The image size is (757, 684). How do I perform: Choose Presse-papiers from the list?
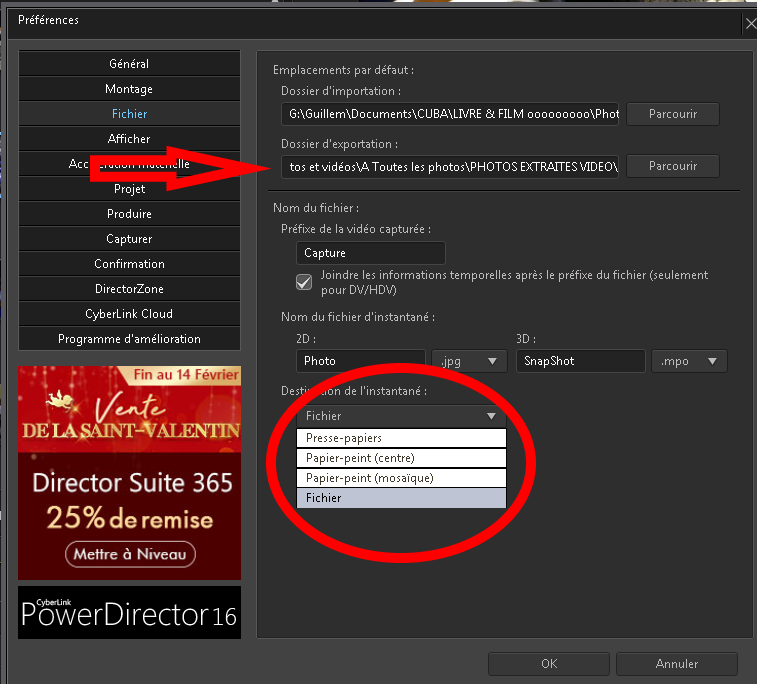[401, 438]
